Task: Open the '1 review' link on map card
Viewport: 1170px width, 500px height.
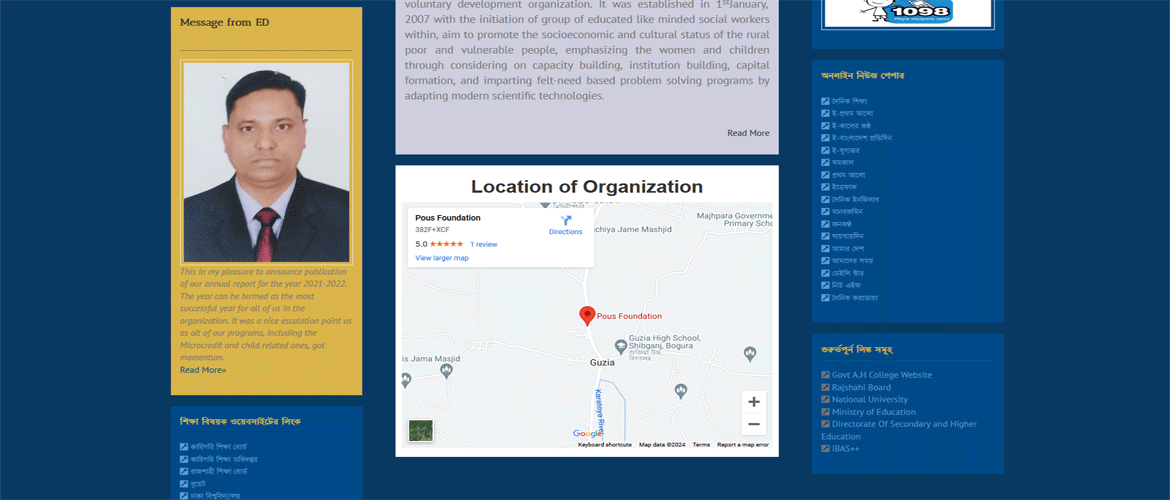Action: [484, 244]
